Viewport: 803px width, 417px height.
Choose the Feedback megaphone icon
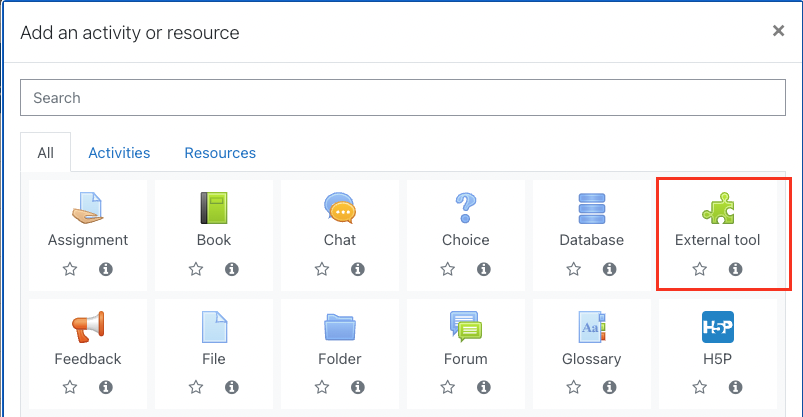tap(88, 327)
